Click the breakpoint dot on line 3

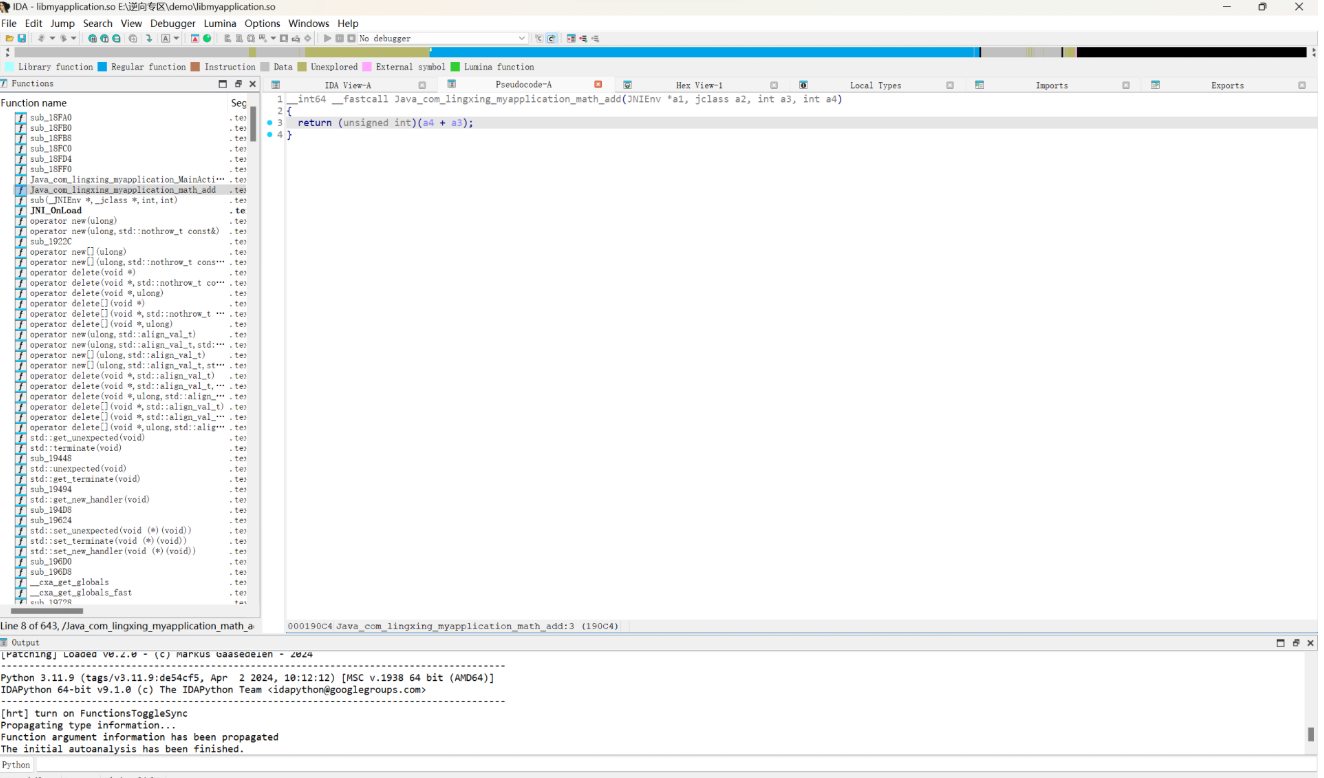click(270, 123)
